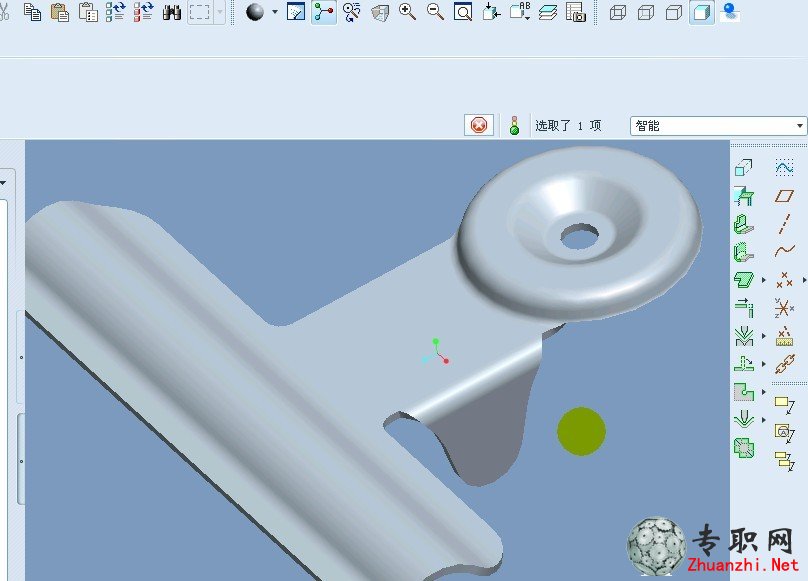Click the 选取了 1 项 status text
Screen dimensions: 808x581
pyautogui.click(x=568, y=126)
